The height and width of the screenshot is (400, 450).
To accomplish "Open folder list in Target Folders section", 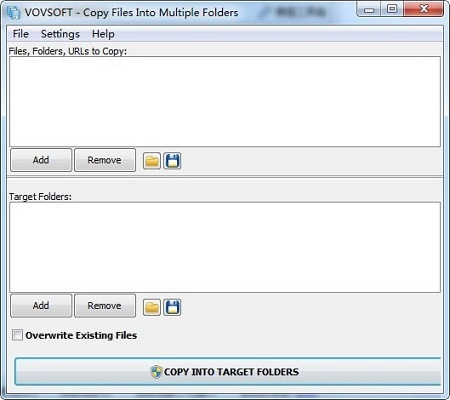I will point(152,307).
